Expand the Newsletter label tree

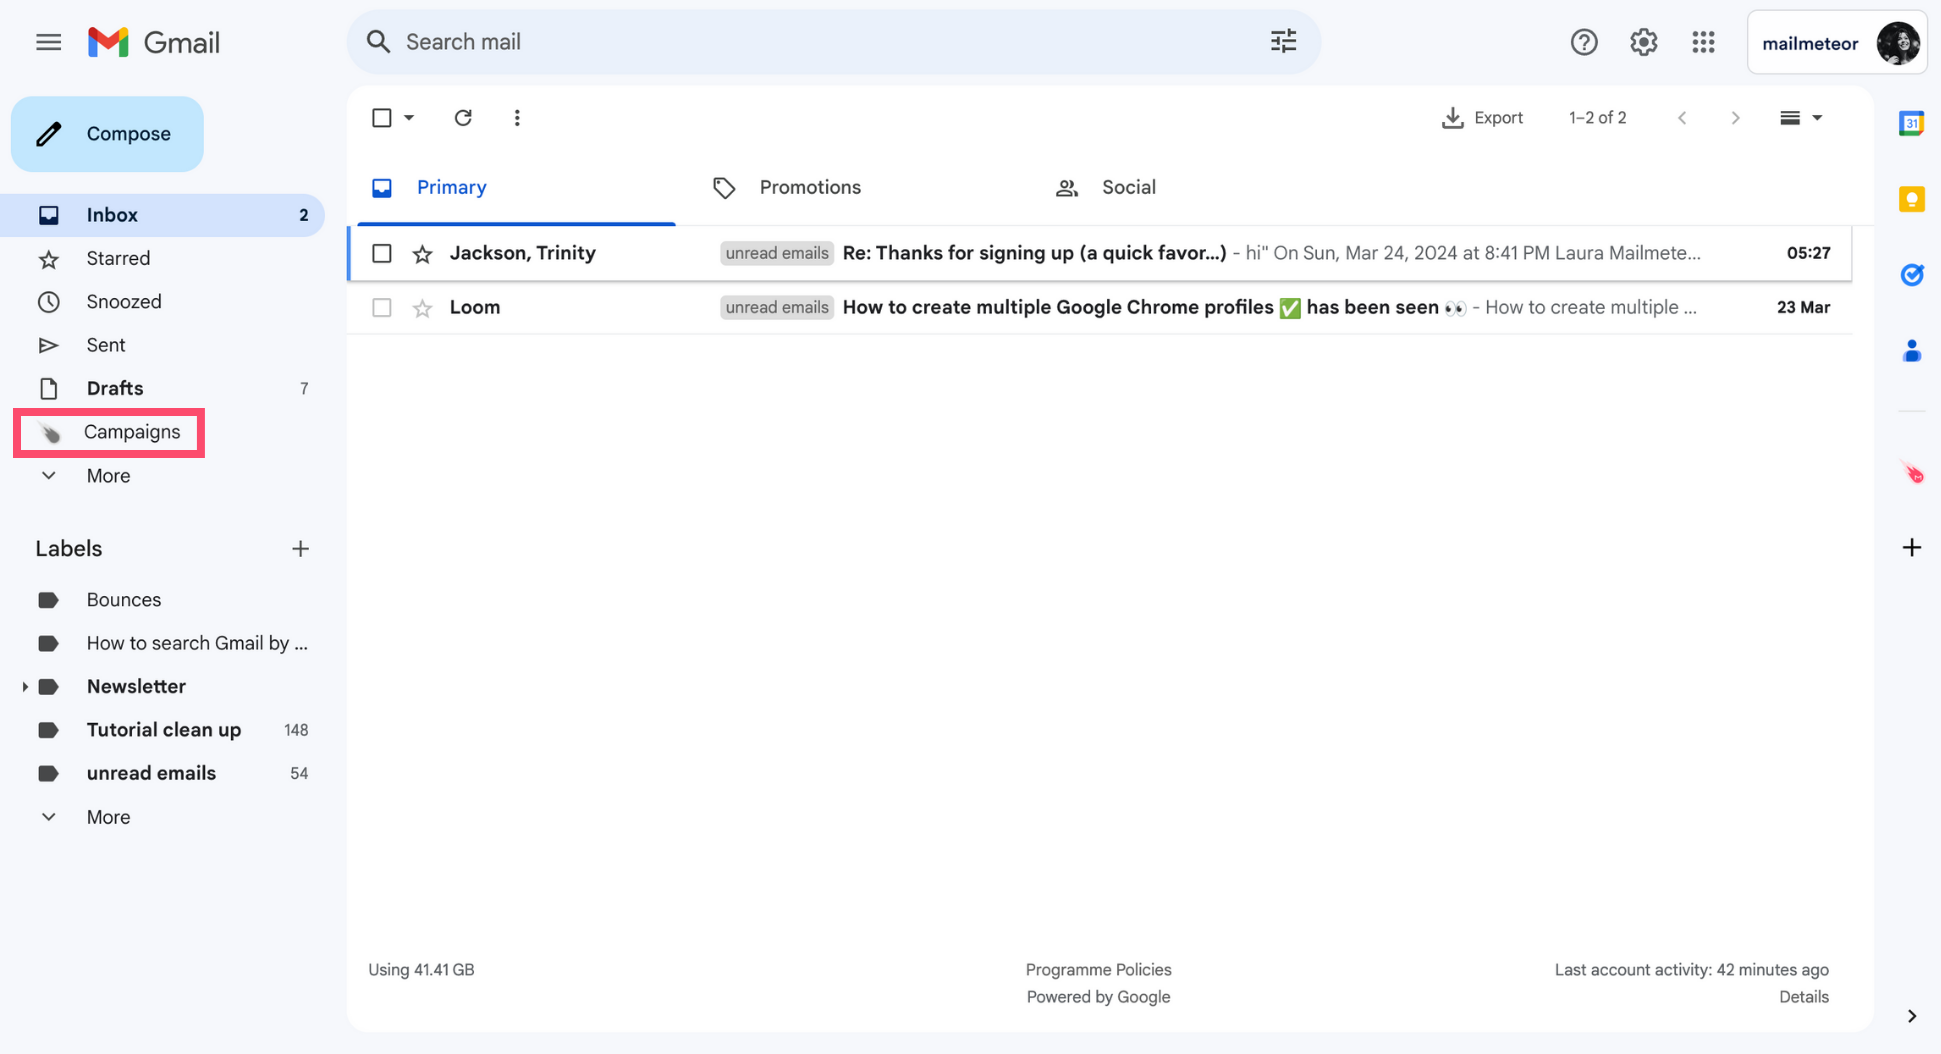(x=24, y=687)
